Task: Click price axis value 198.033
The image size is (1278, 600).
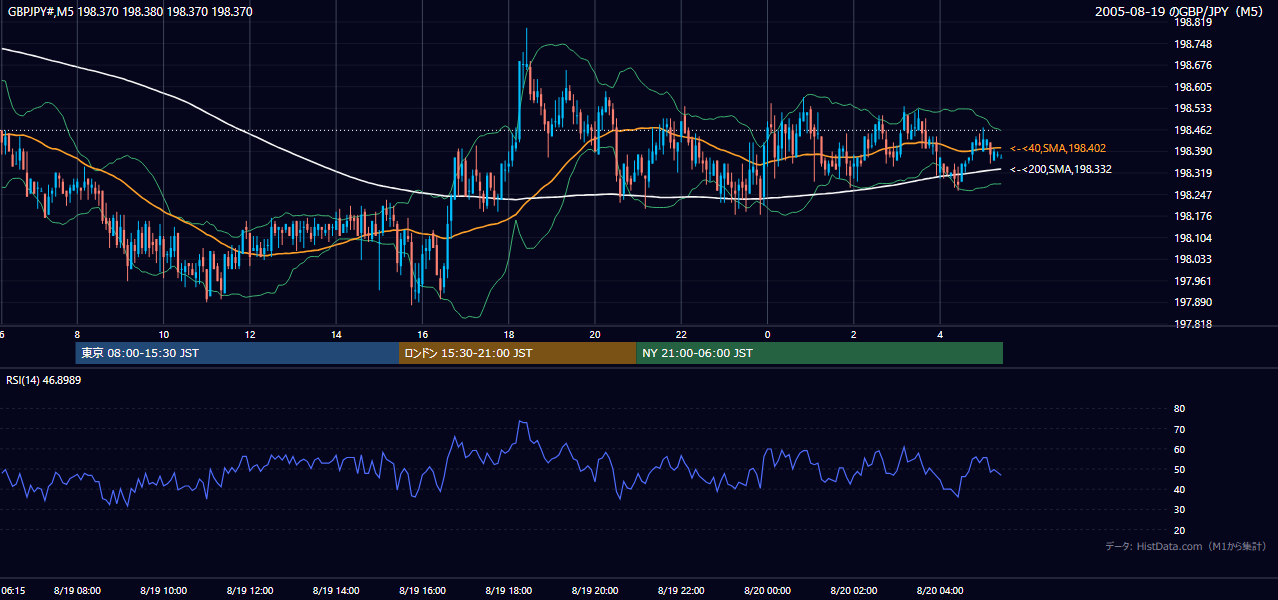Action: coord(1192,259)
